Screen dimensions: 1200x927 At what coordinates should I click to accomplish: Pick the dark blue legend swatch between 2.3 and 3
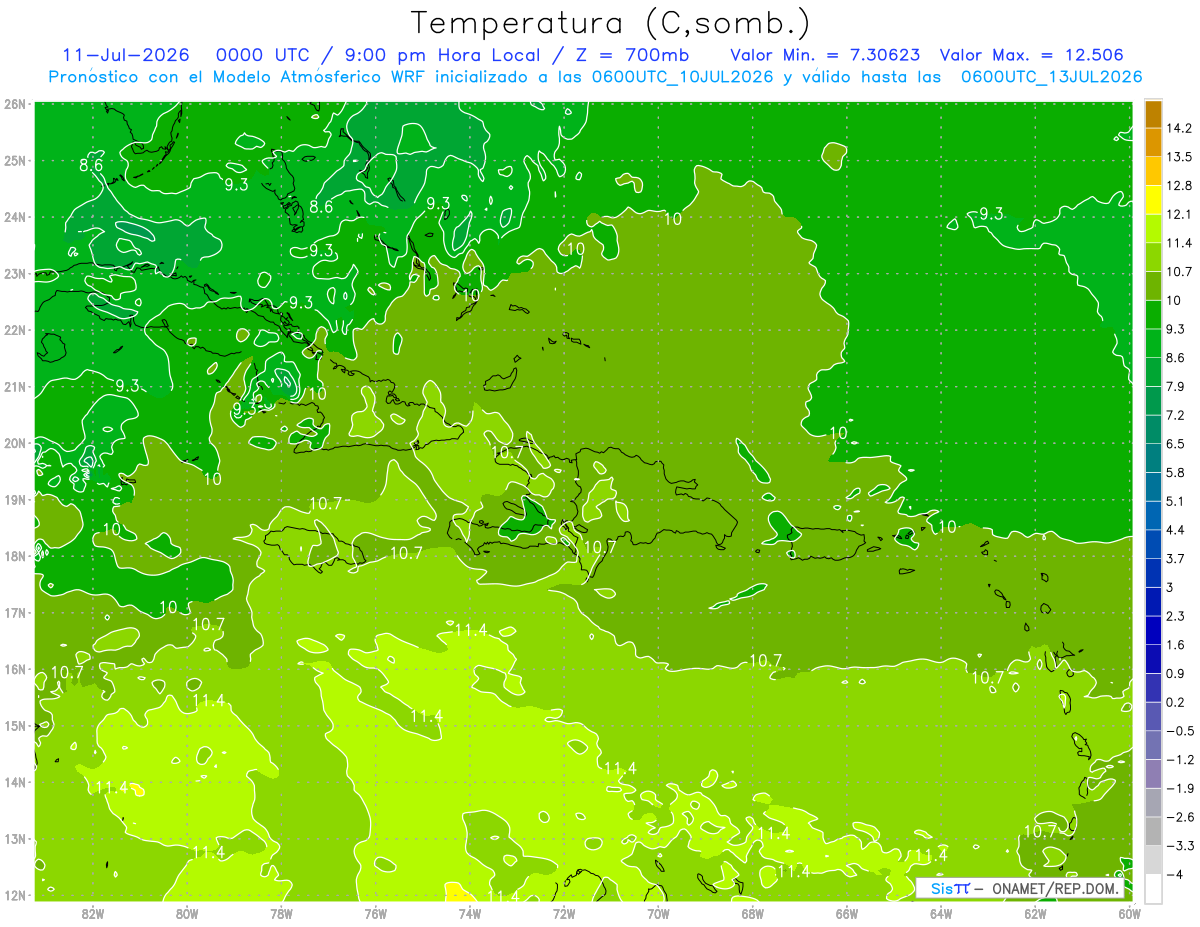click(1153, 601)
